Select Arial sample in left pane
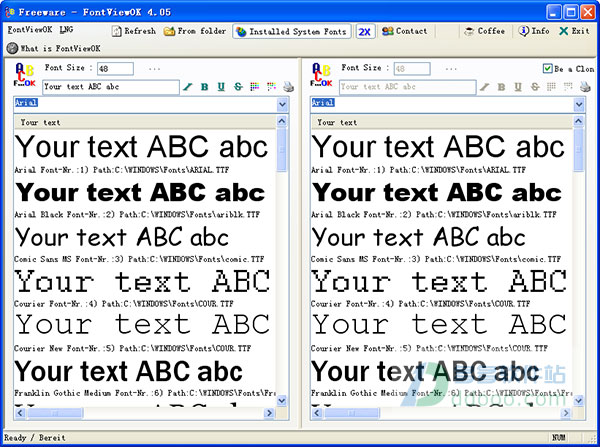Viewport: 600px width, 447px height. (142, 147)
